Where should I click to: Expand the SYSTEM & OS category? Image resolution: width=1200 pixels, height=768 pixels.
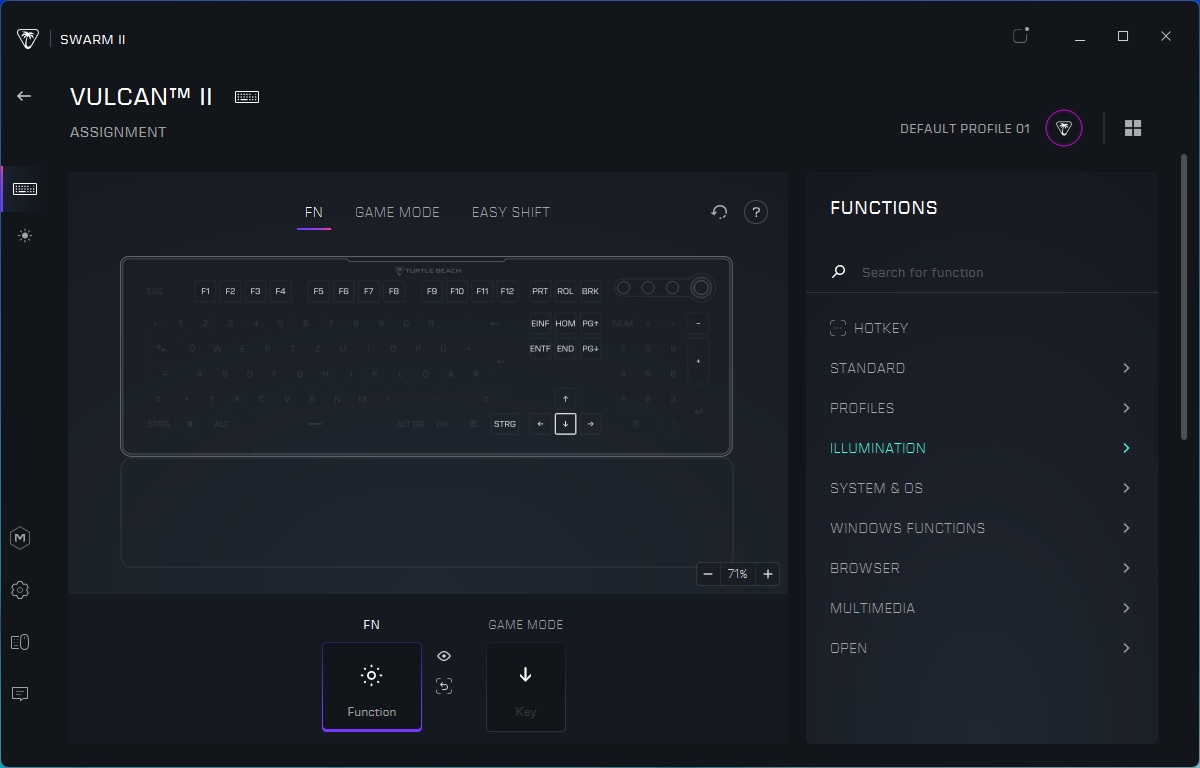point(981,488)
